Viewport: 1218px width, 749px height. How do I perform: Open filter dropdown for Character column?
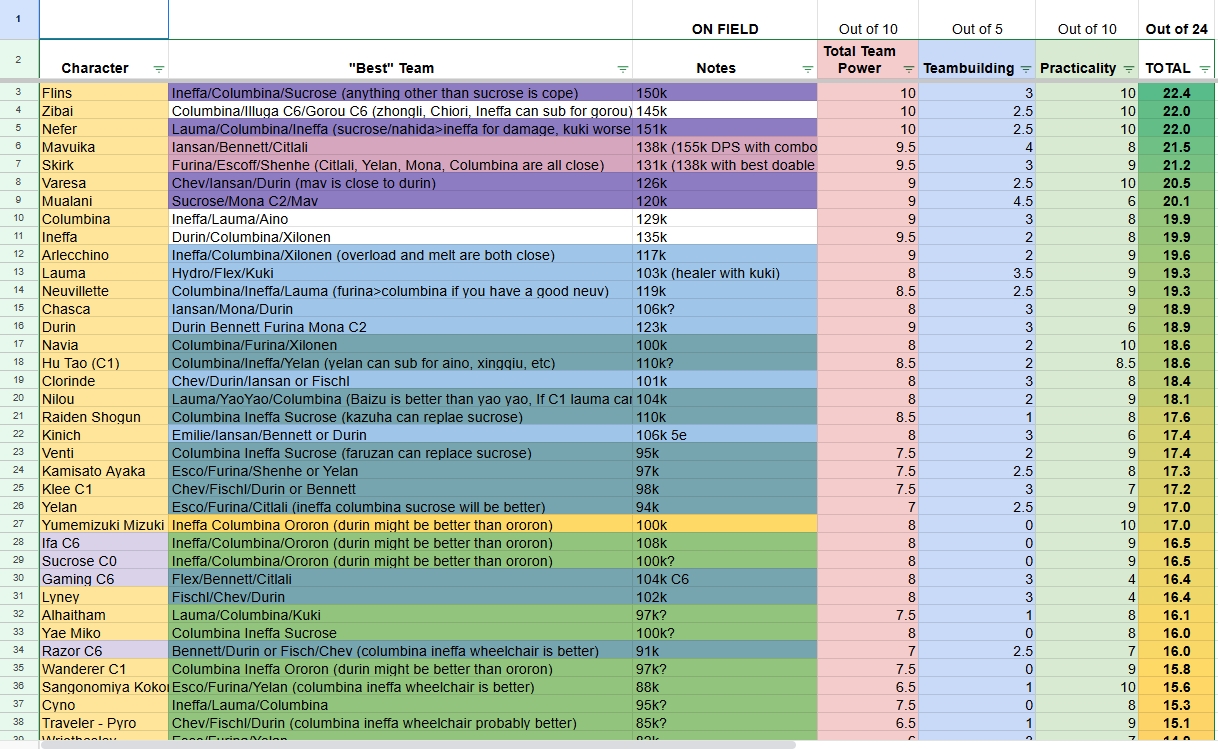[x=158, y=69]
